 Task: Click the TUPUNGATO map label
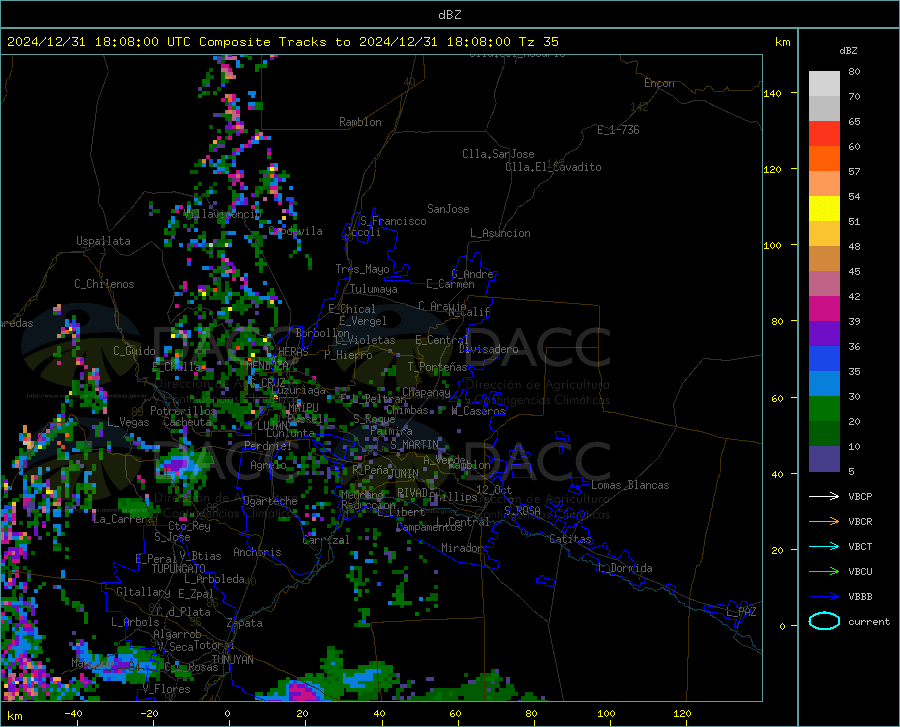pos(179,569)
